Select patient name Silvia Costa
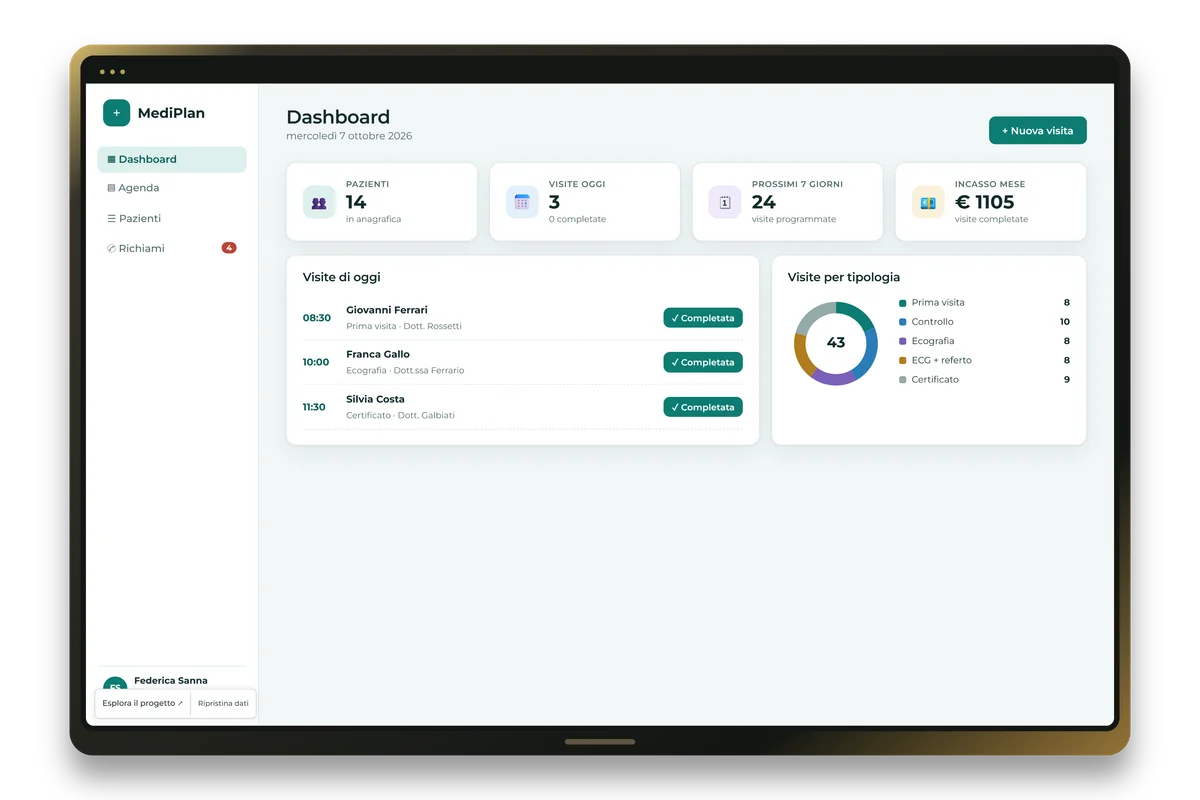 (375, 399)
